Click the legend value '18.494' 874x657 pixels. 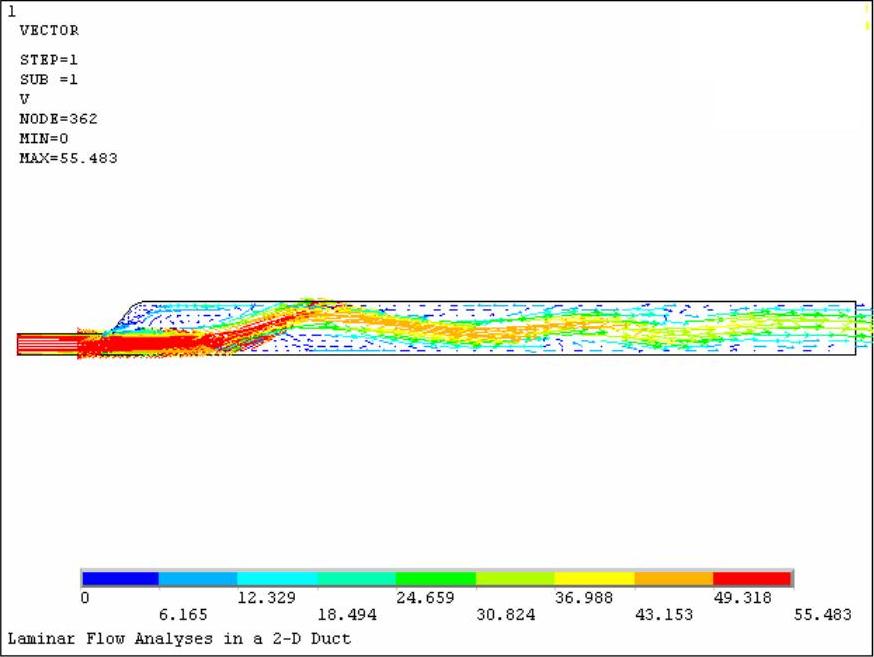tap(347, 615)
